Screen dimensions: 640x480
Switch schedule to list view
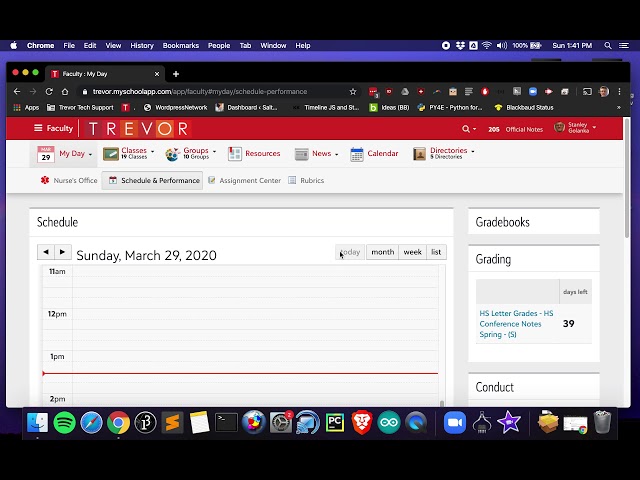point(436,252)
